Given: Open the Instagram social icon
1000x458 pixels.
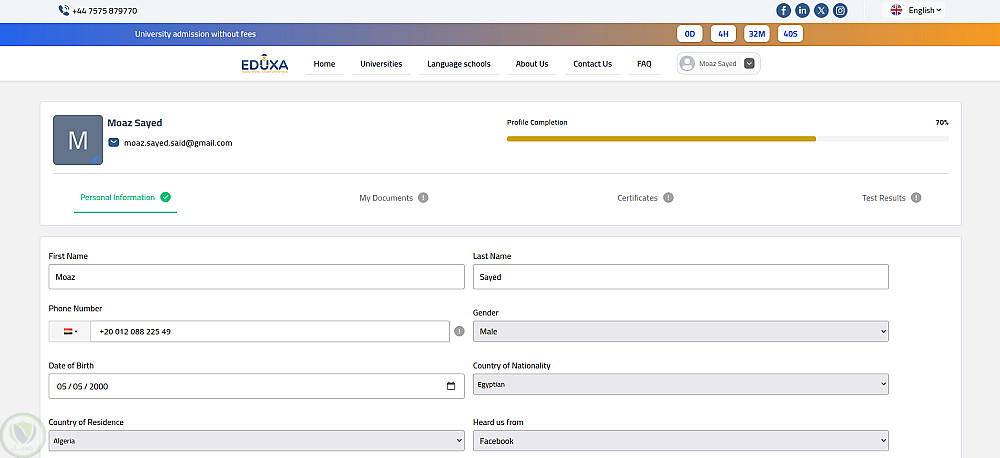Looking at the screenshot, I should point(840,10).
